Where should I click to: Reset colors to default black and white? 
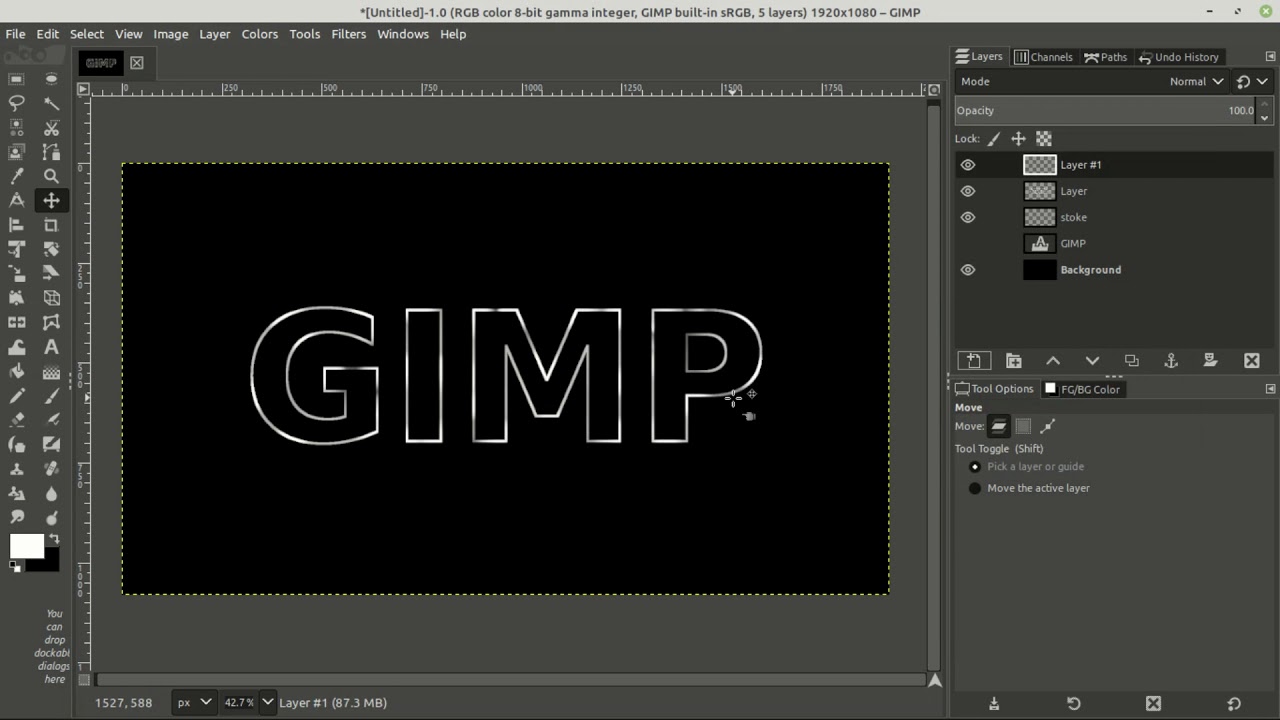point(15,566)
